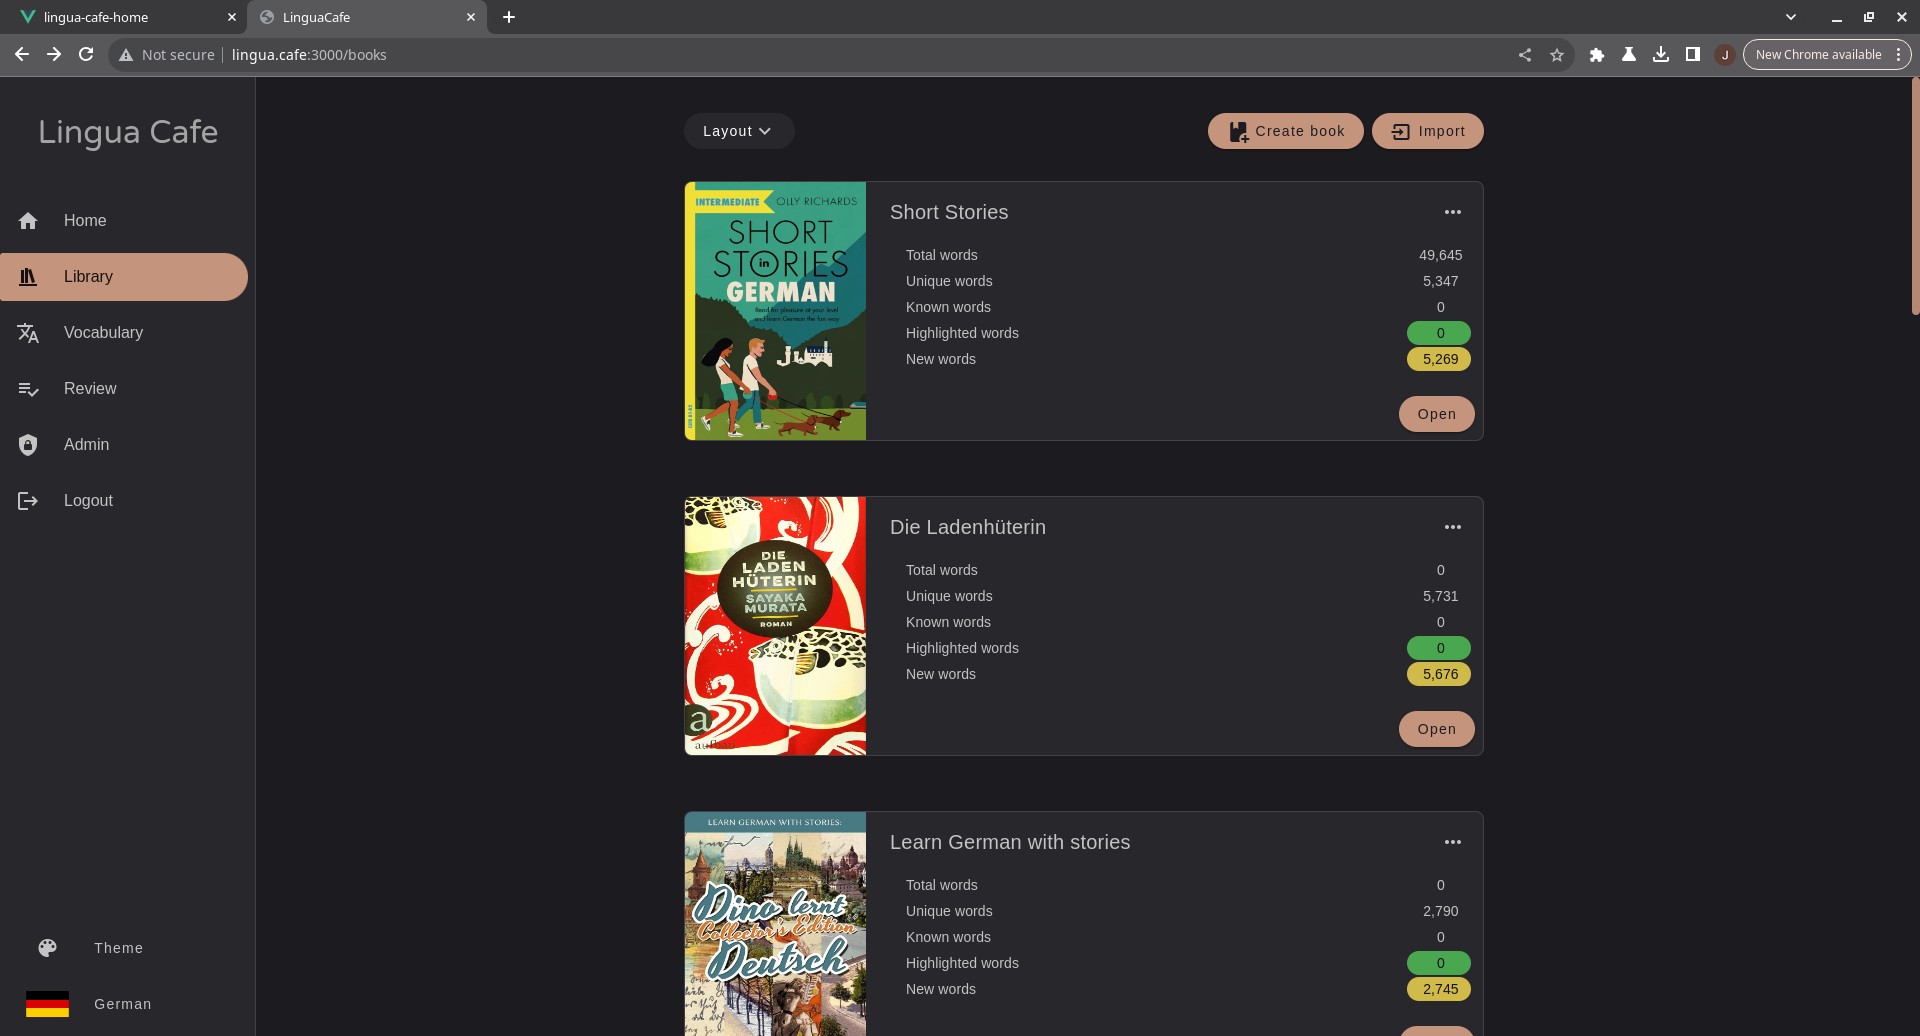
Task: Click the German flag language icon
Action: point(47,1004)
